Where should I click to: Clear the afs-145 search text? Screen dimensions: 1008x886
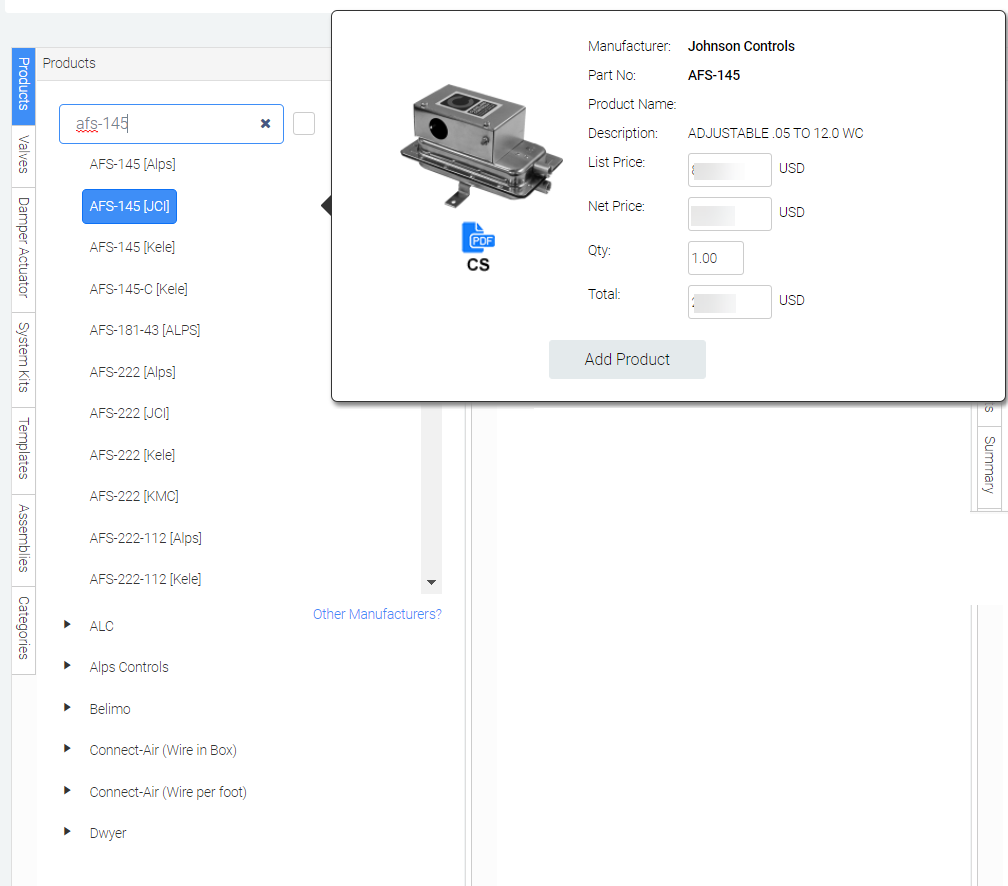pyautogui.click(x=266, y=123)
